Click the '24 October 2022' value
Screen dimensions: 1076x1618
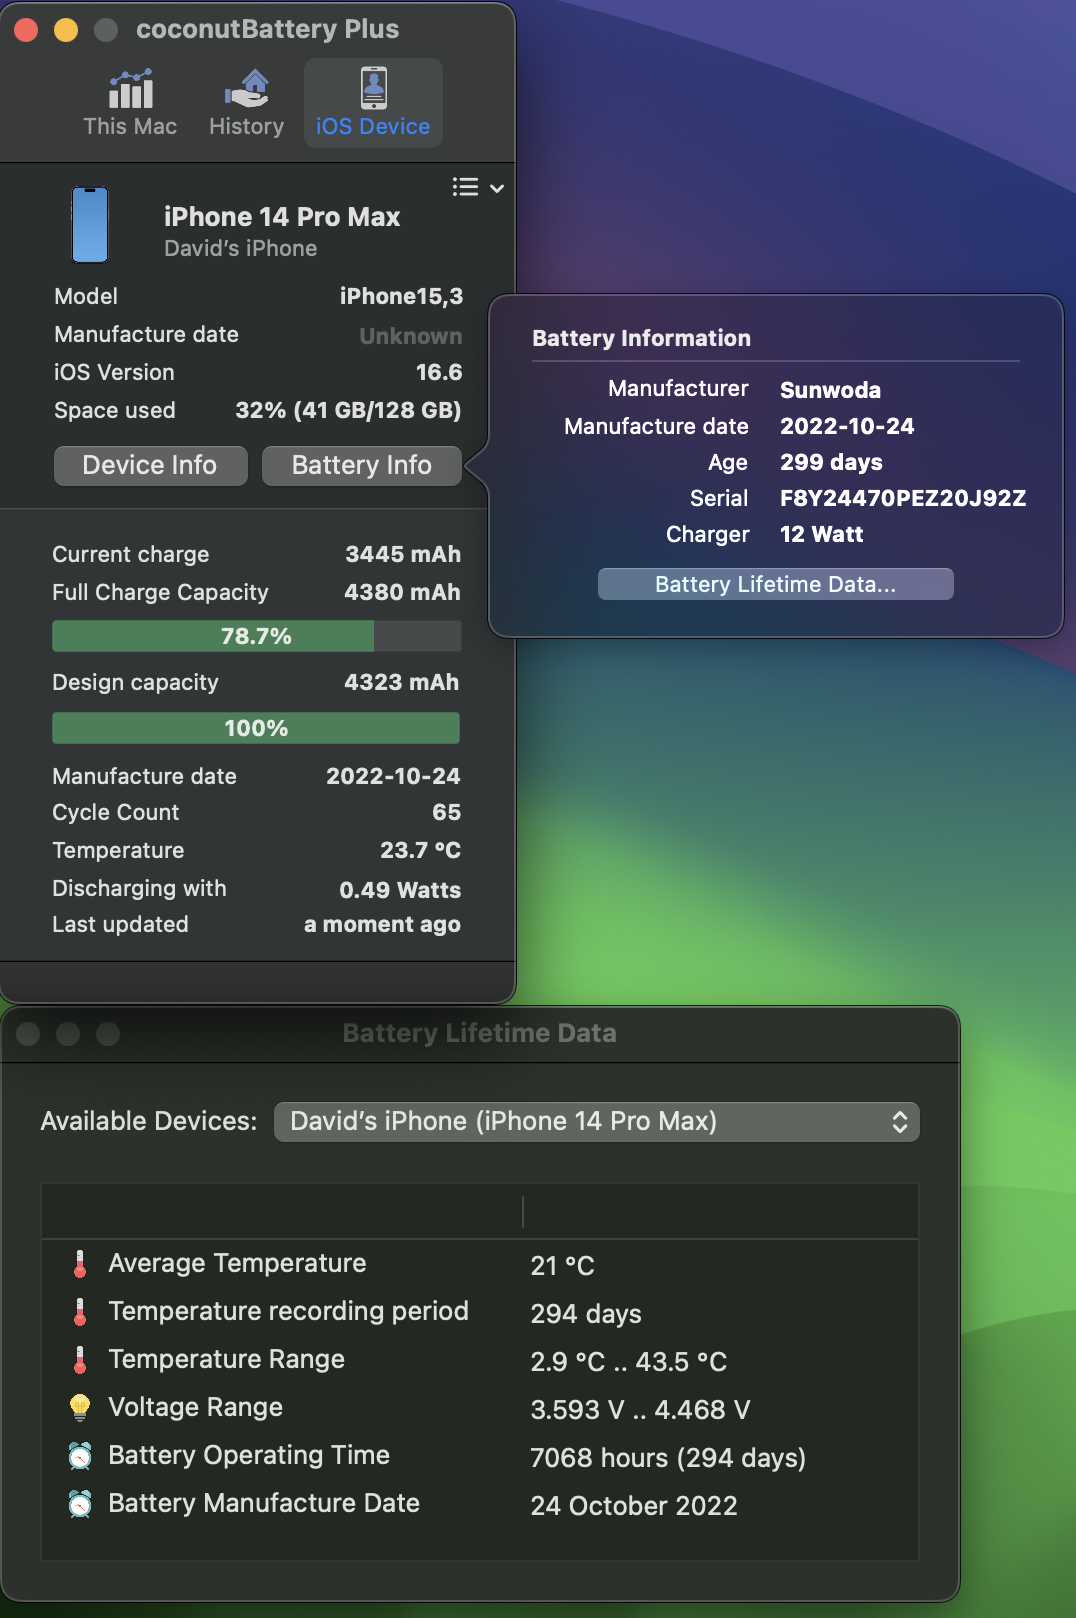click(x=634, y=1506)
